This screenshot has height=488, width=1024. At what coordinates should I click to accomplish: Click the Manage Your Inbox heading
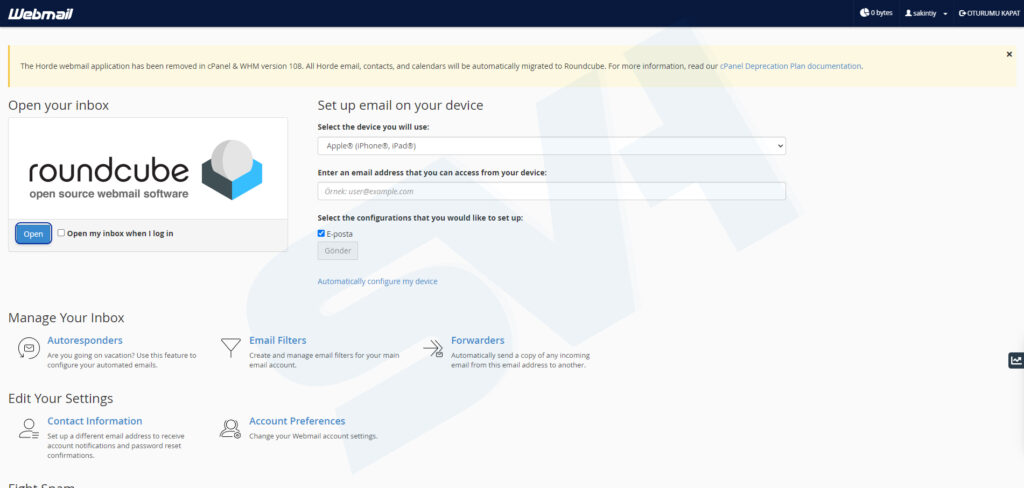pyautogui.click(x=66, y=318)
